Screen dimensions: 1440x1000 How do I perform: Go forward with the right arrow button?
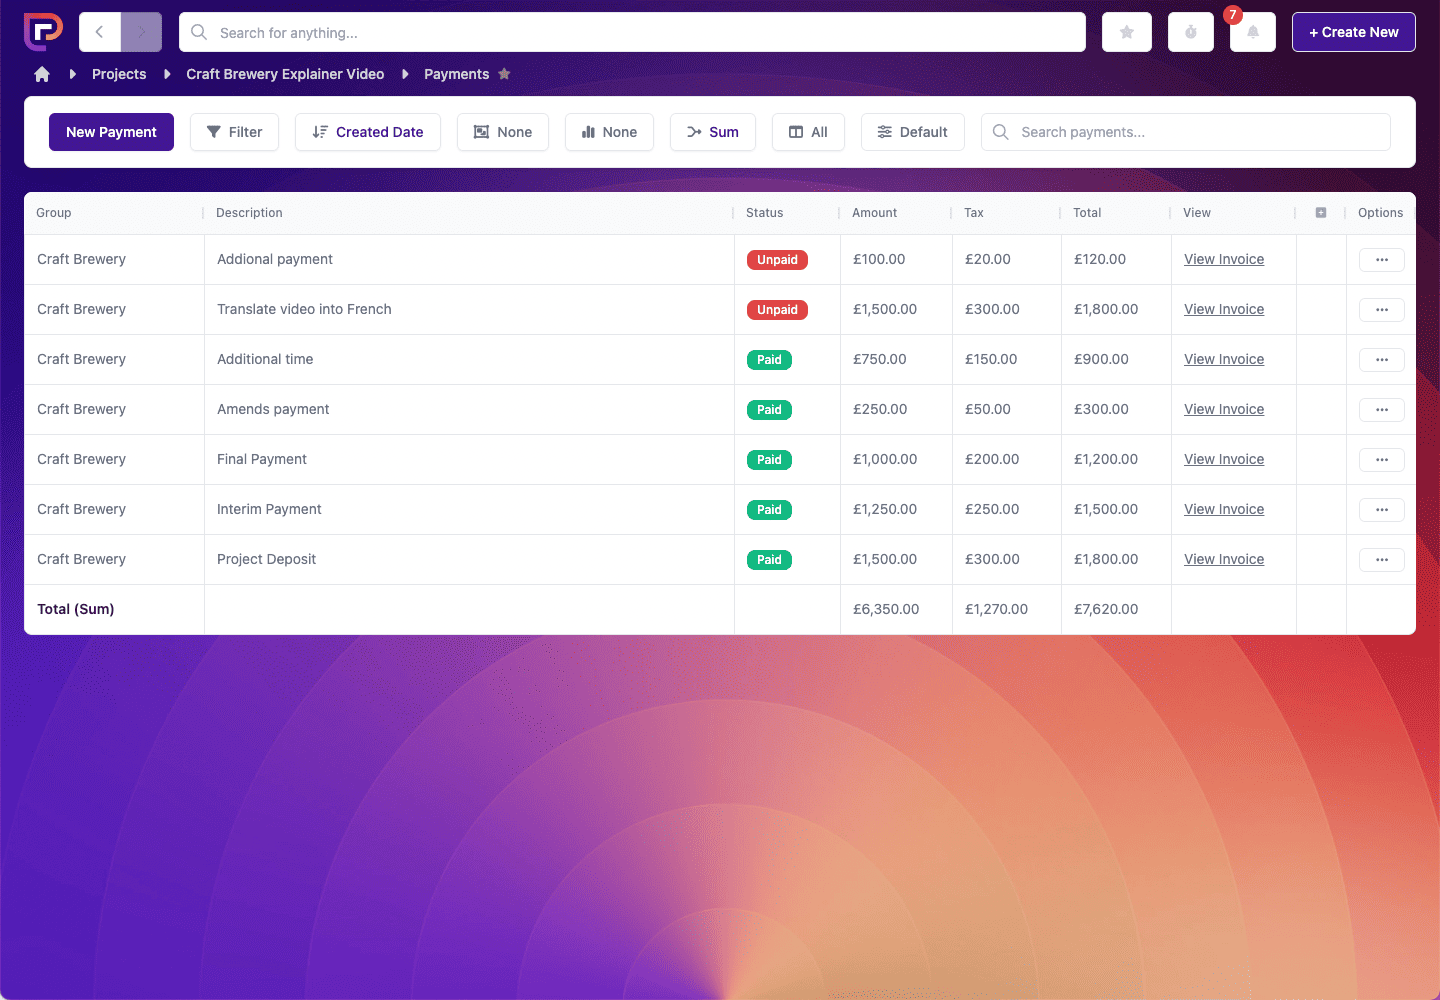point(141,32)
